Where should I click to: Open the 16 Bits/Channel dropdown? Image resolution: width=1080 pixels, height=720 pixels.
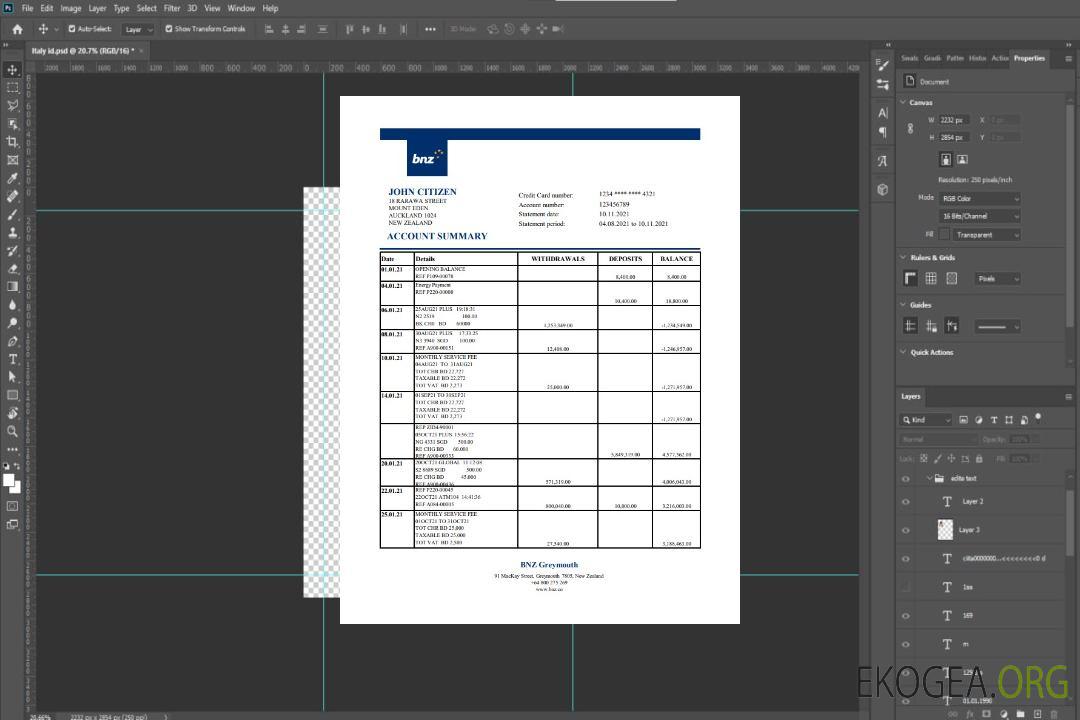[980, 216]
